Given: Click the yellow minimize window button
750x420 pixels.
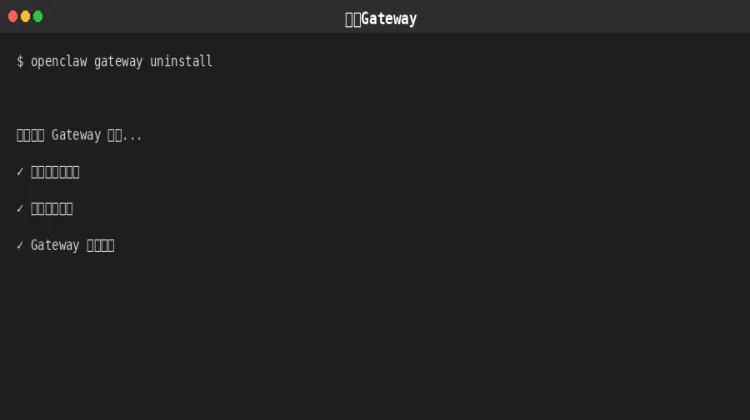Looking at the screenshot, I should pyautogui.click(x=26, y=17).
